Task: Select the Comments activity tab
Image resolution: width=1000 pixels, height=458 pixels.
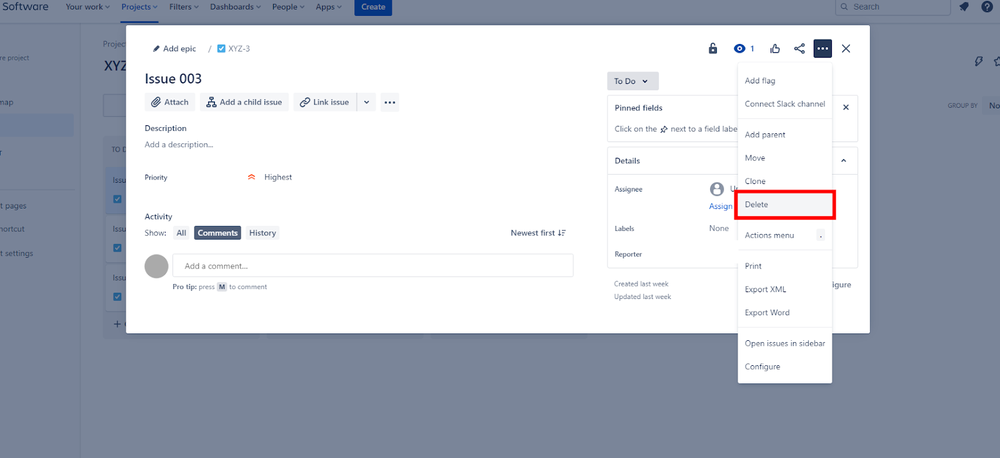Action: [x=217, y=233]
